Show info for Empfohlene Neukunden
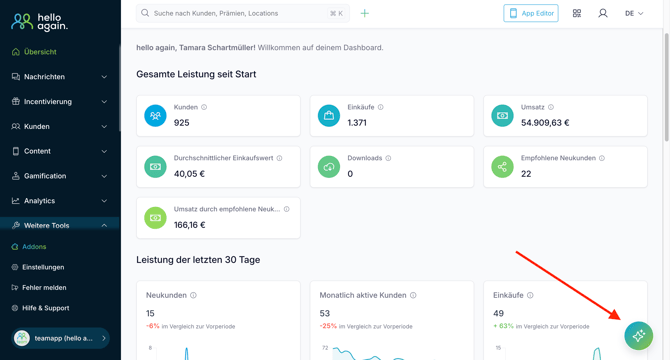The height and width of the screenshot is (360, 670). pos(602,158)
